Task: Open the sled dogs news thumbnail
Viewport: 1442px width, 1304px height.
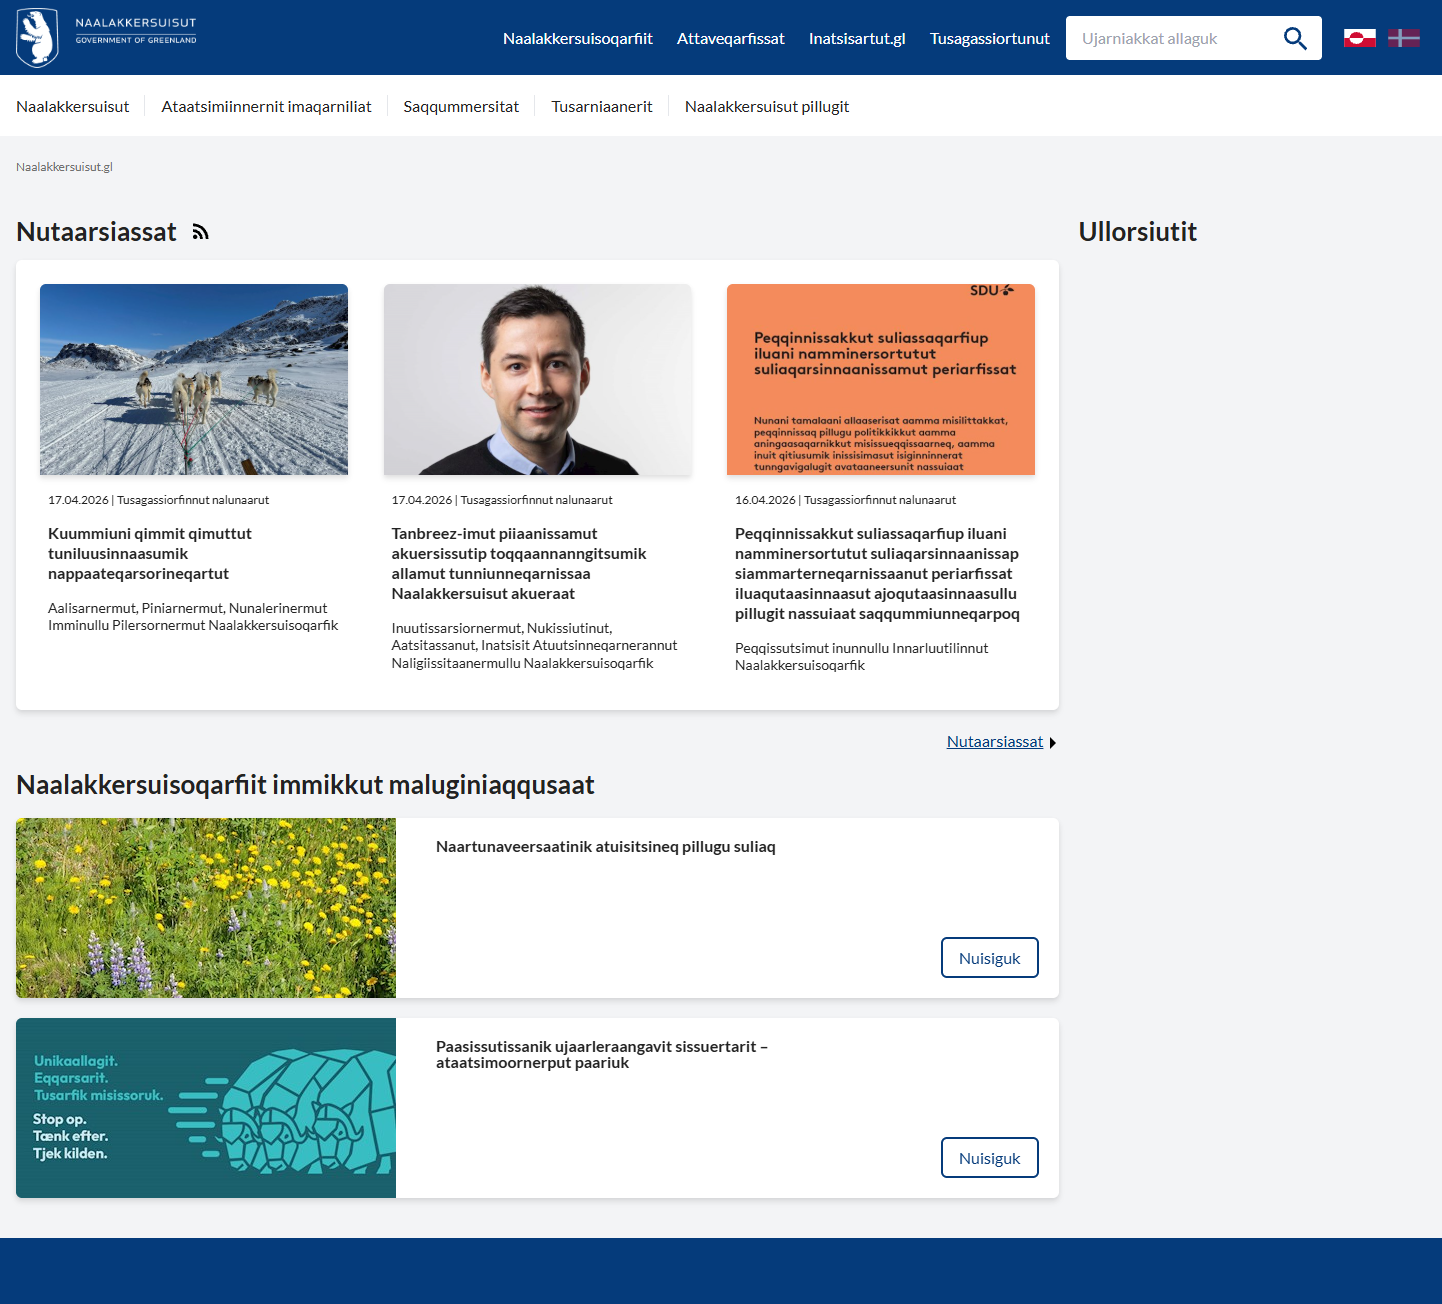Action: pyautogui.click(x=194, y=379)
